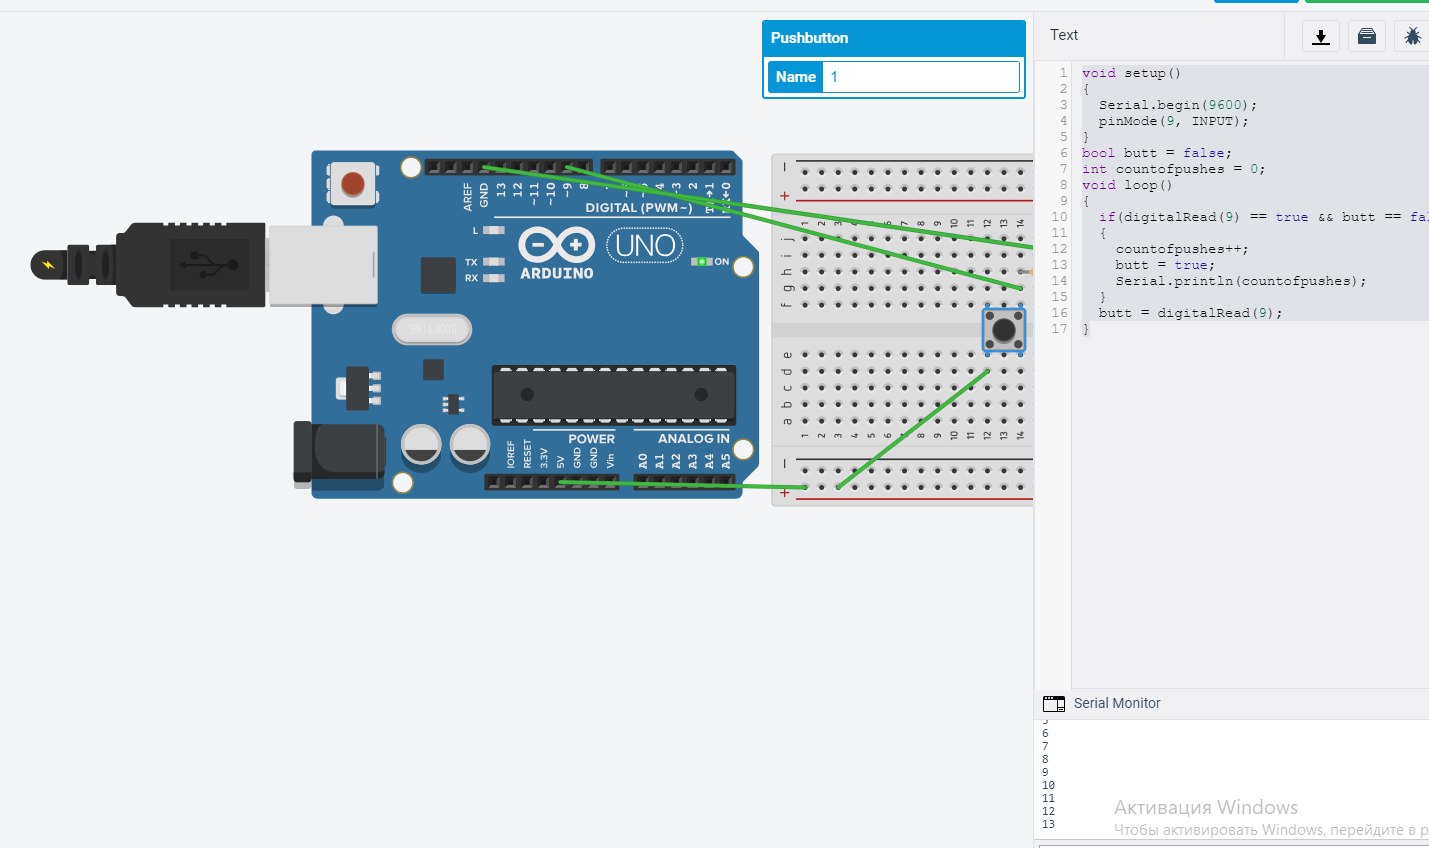Collapse the Serial Monitor panel header
The image size is (1429, 848).
click(1117, 704)
